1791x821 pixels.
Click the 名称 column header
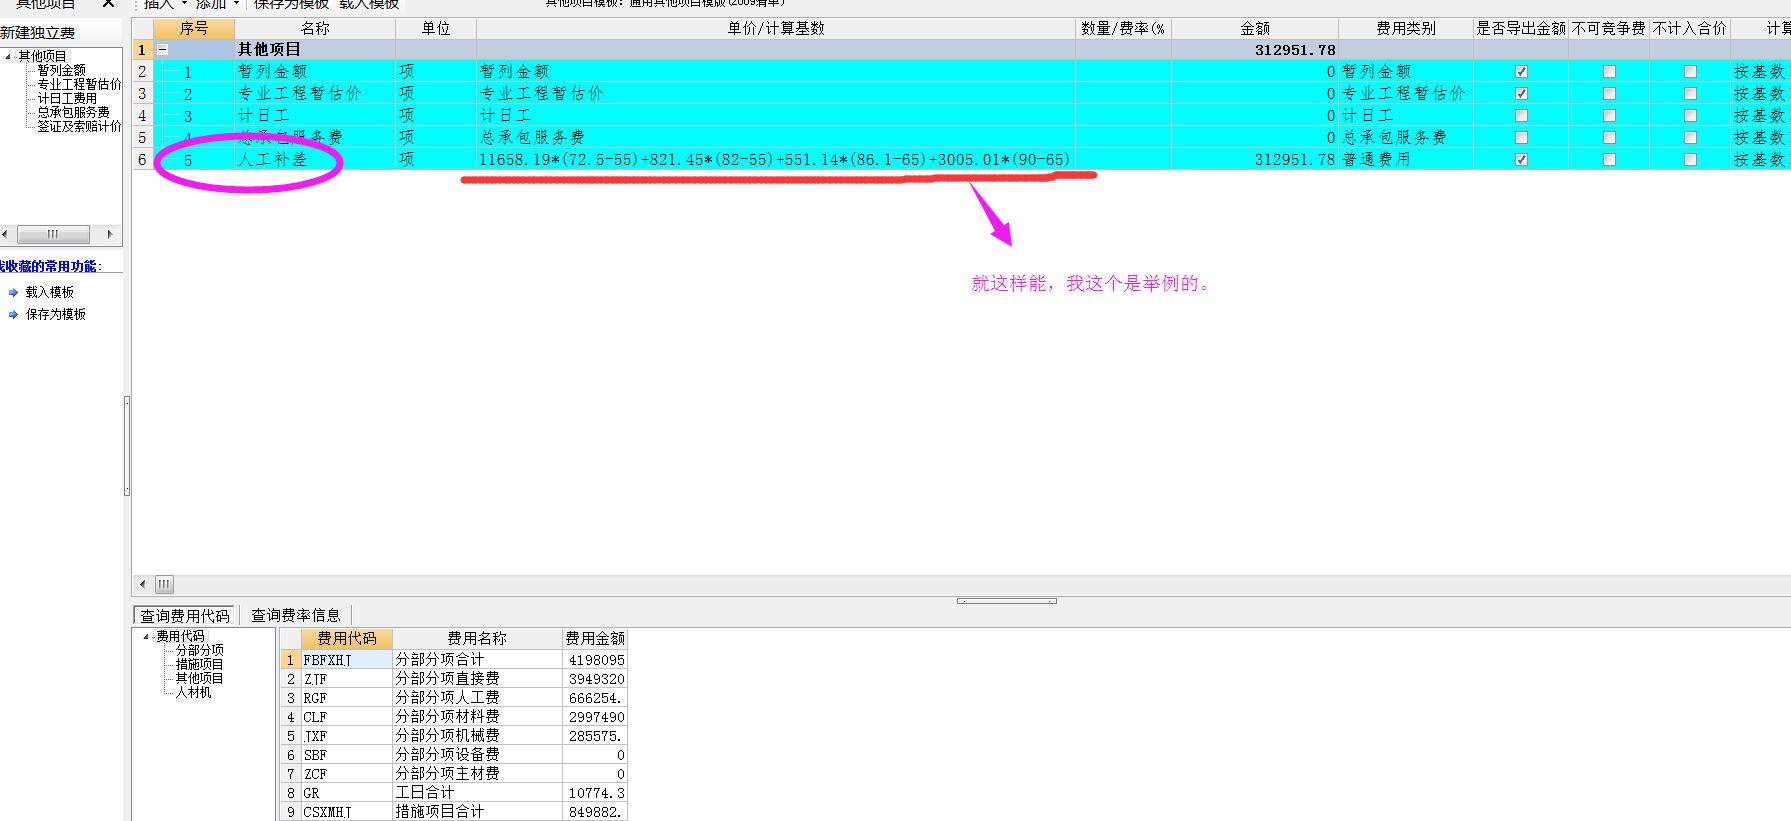[315, 29]
